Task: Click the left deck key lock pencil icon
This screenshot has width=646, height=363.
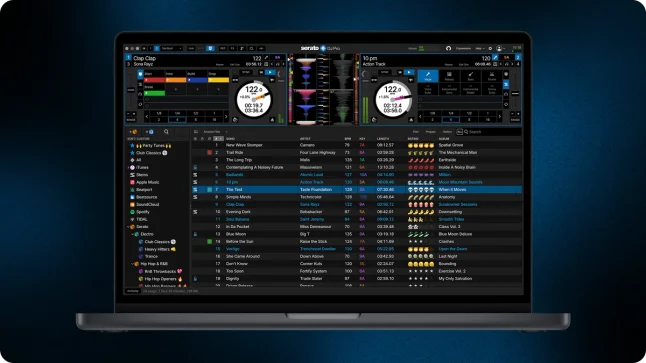Action: coord(266,58)
